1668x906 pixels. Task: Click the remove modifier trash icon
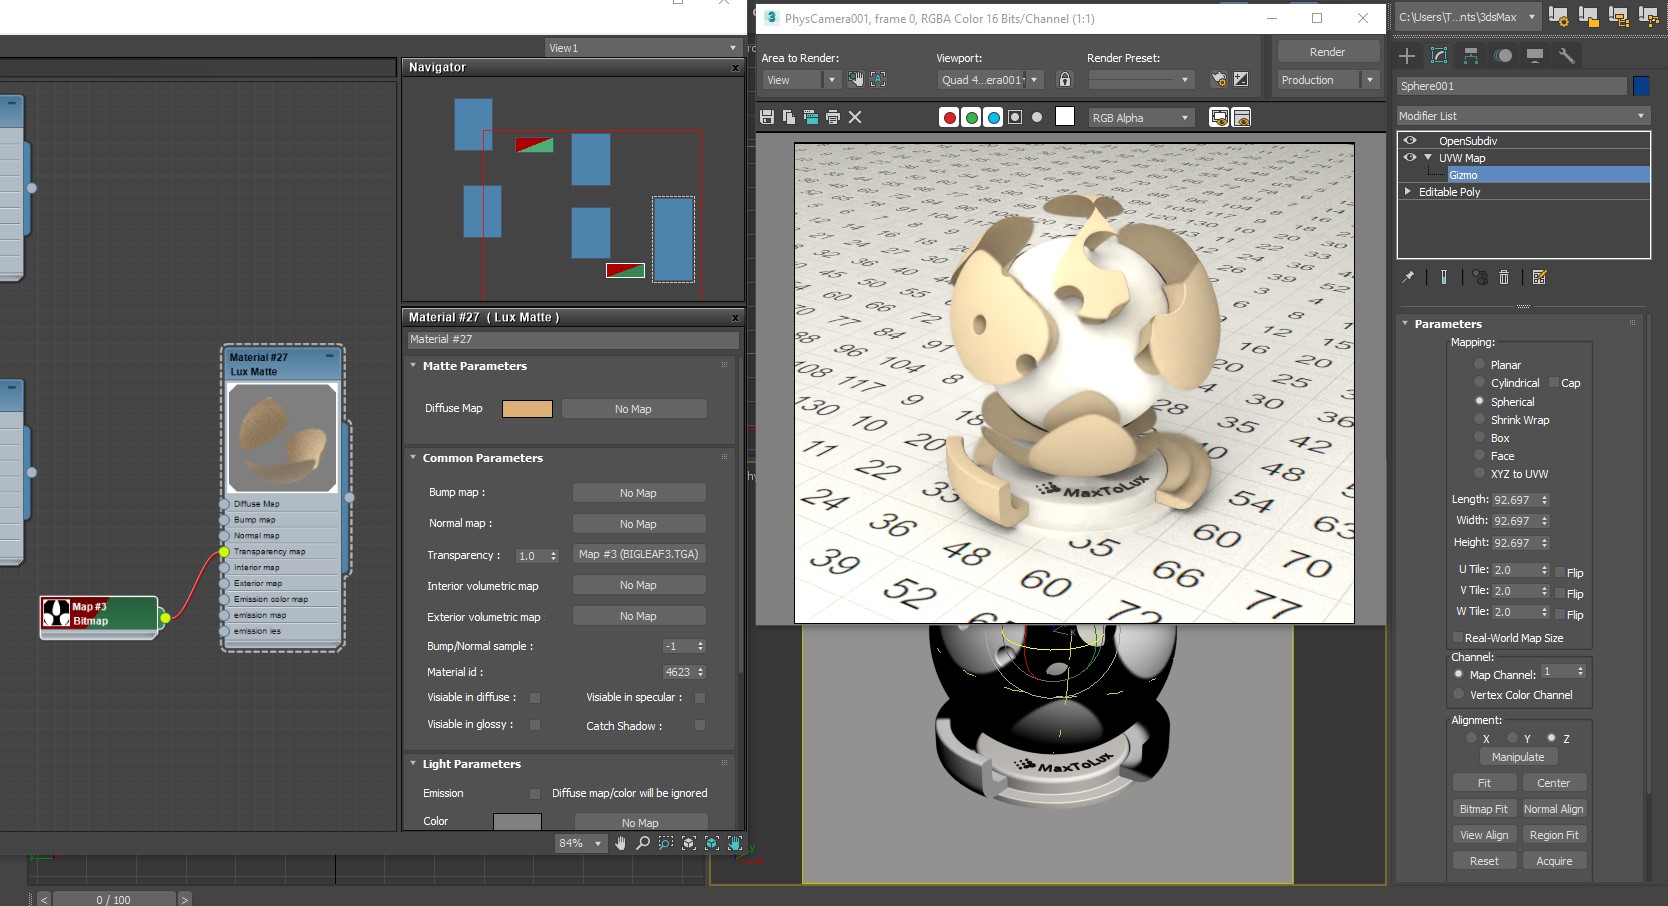[x=1504, y=277]
